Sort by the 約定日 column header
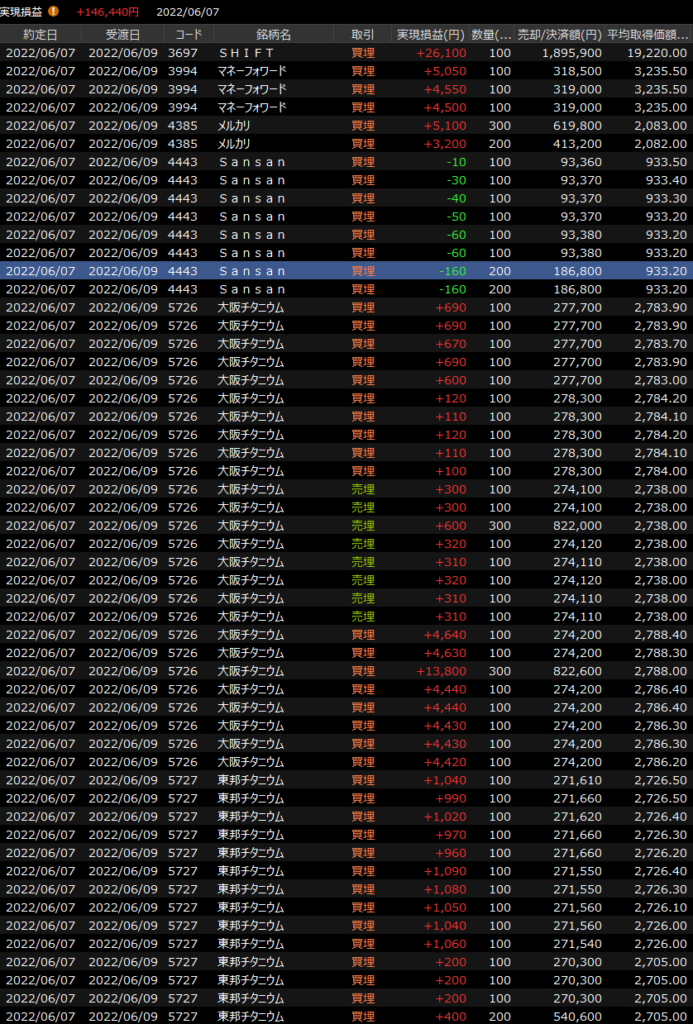The width and height of the screenshot is (693, 1024). coord(39,34)
